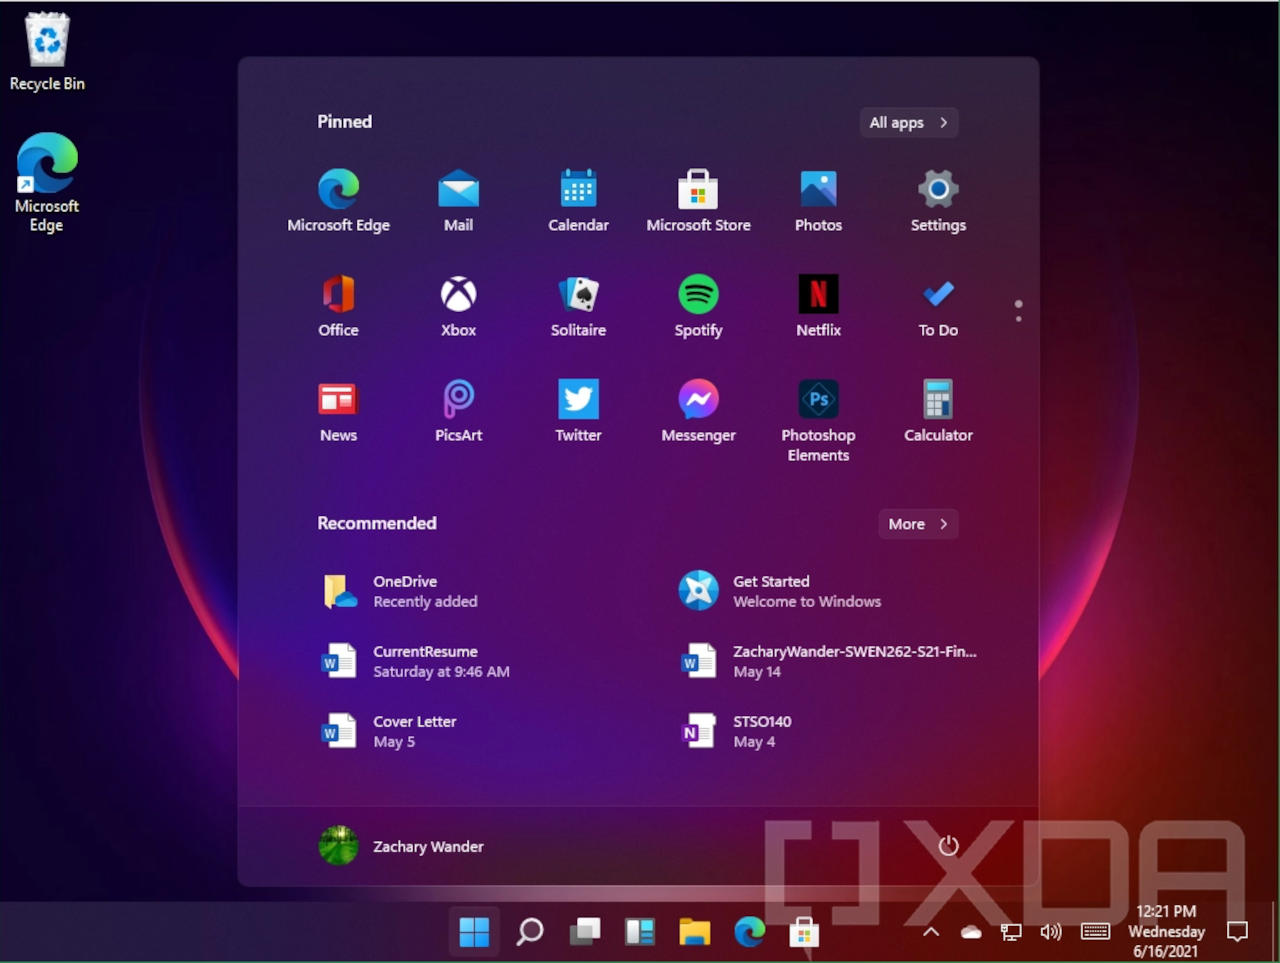Open Settings gear icon
The image size is (1280, 963).
point(938,201)
